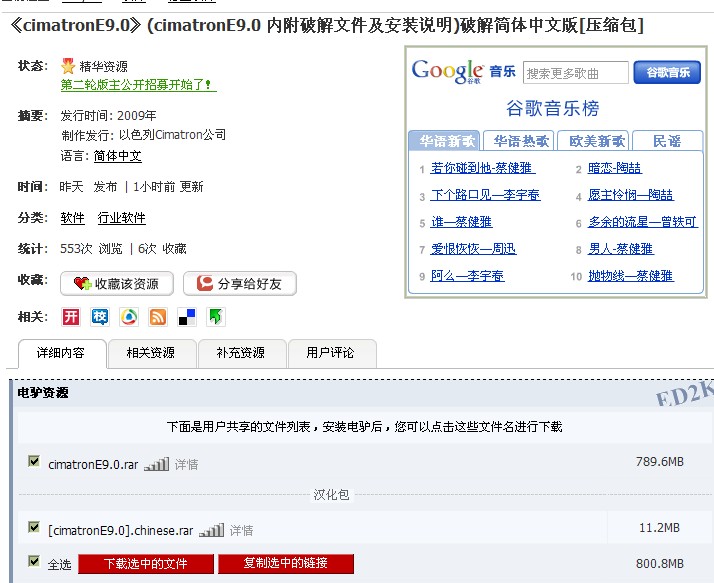Click the cimatronE9.0.rar file link
Image resolution: width=714 pixels, height=583 pixels.
tap(93, 464)
